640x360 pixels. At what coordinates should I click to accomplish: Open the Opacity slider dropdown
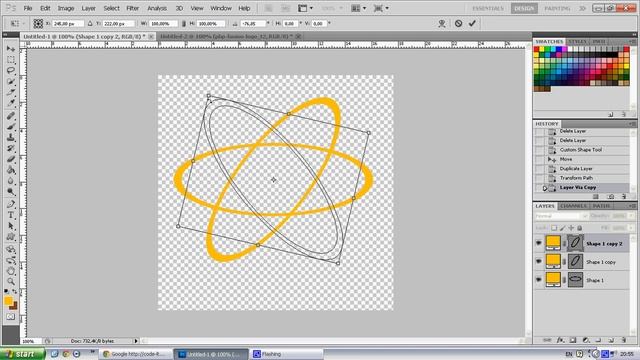pyautogui.click(x=631, y=216)
